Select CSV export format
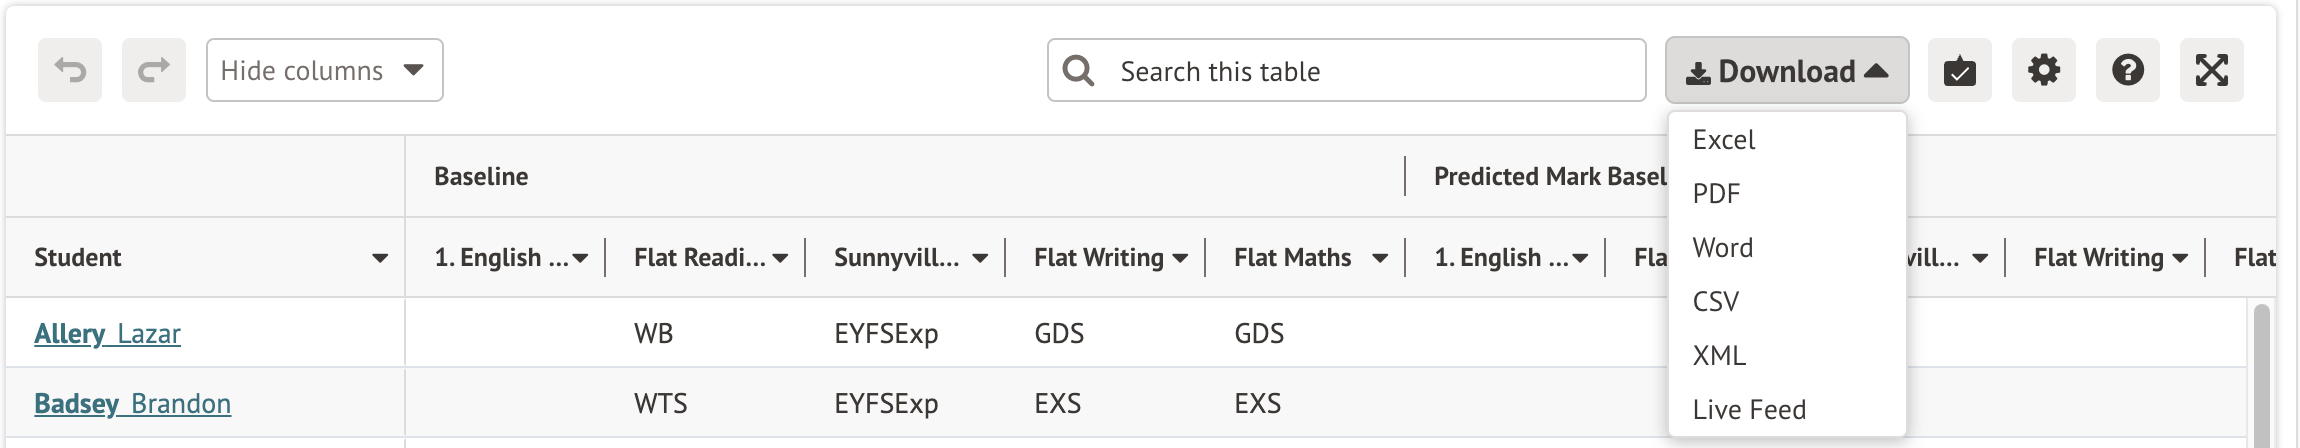This screenshot has height=448, width=2300. (x=1716, y=302)
